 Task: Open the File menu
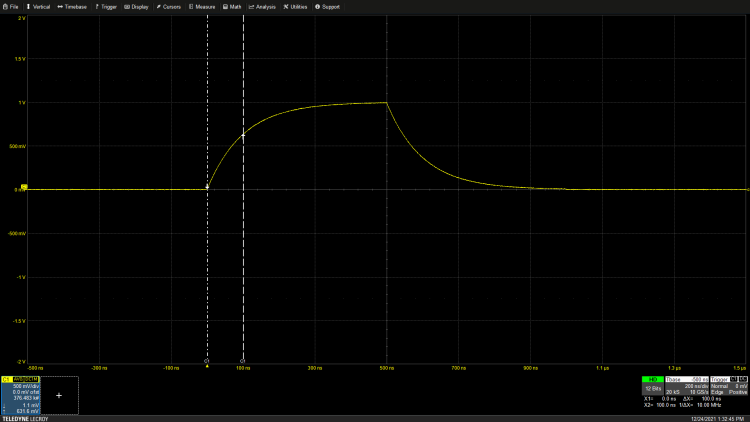[x=10, y=6]
